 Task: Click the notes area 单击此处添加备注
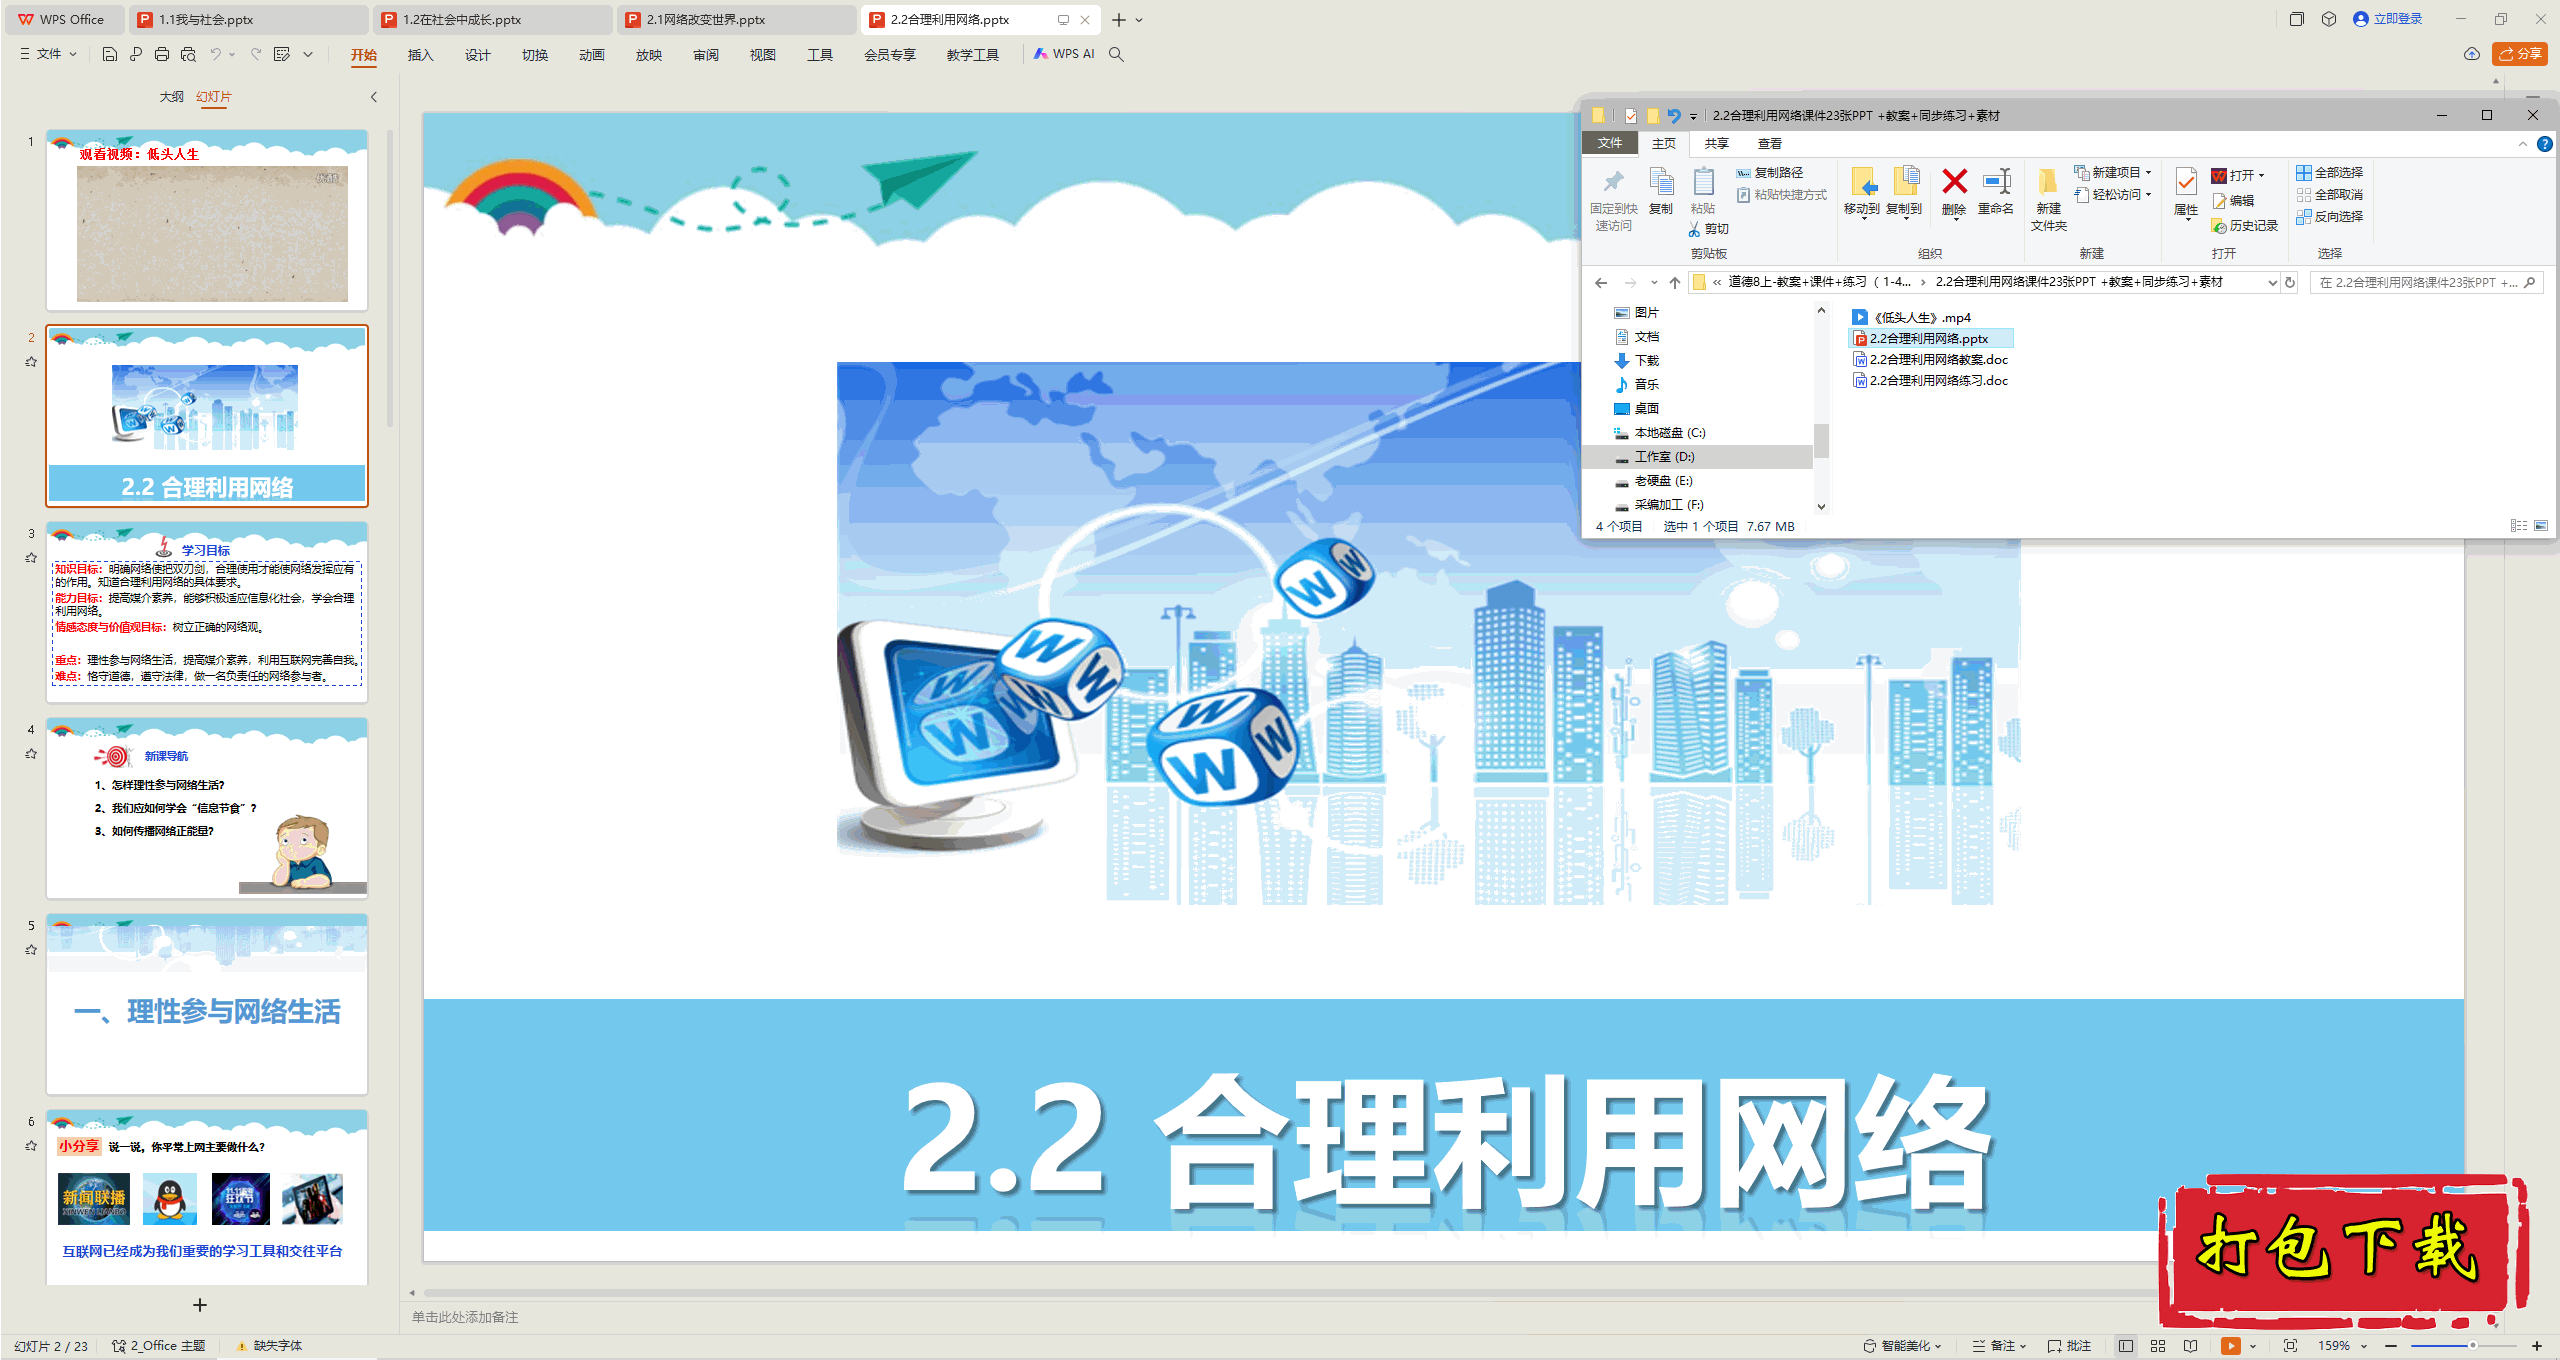(x=465, y=1317)
